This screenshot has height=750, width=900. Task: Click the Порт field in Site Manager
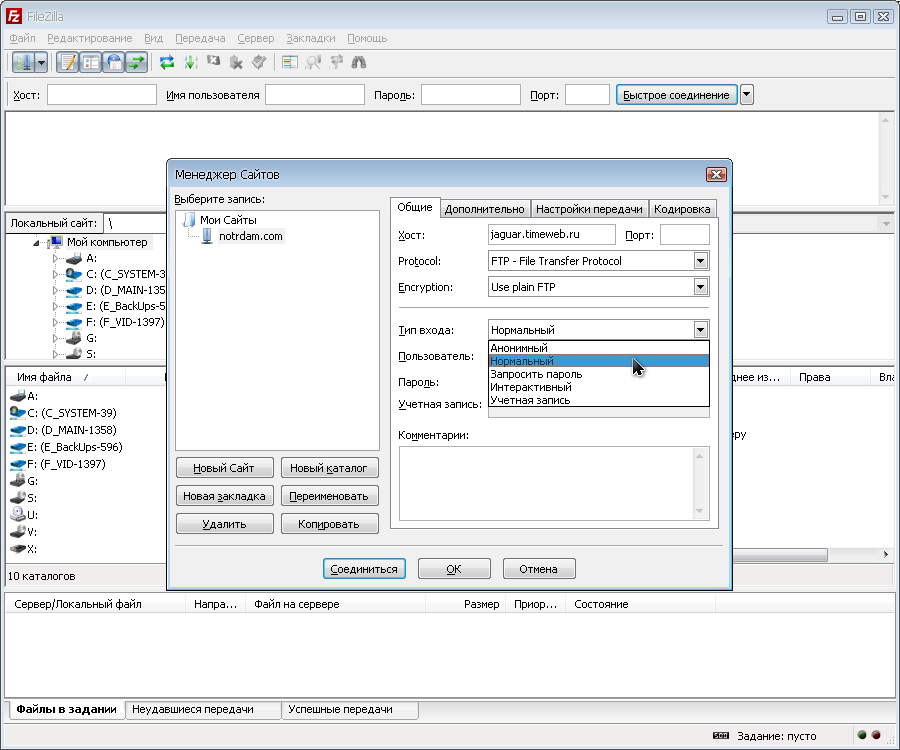684,235
